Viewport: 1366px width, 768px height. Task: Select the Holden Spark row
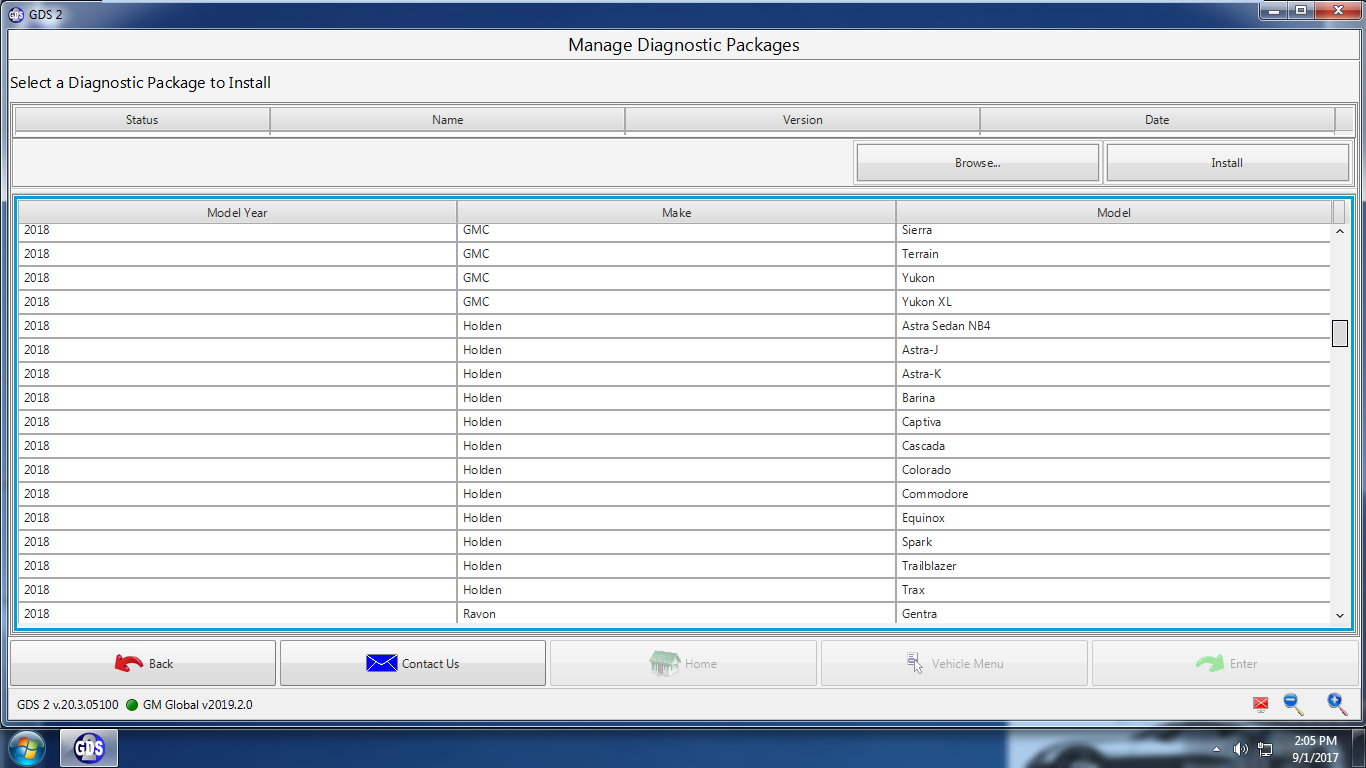tap(674, 542)
